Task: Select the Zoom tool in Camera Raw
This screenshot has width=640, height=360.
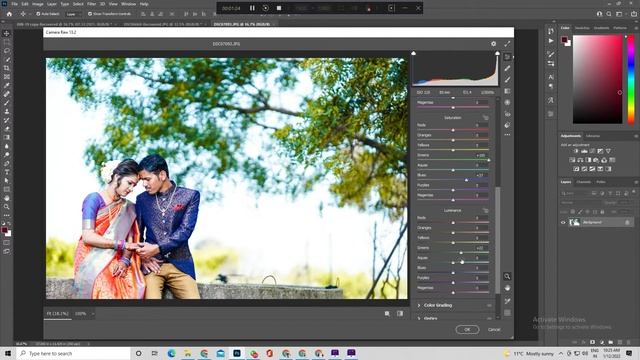Action: click(507, 276)
